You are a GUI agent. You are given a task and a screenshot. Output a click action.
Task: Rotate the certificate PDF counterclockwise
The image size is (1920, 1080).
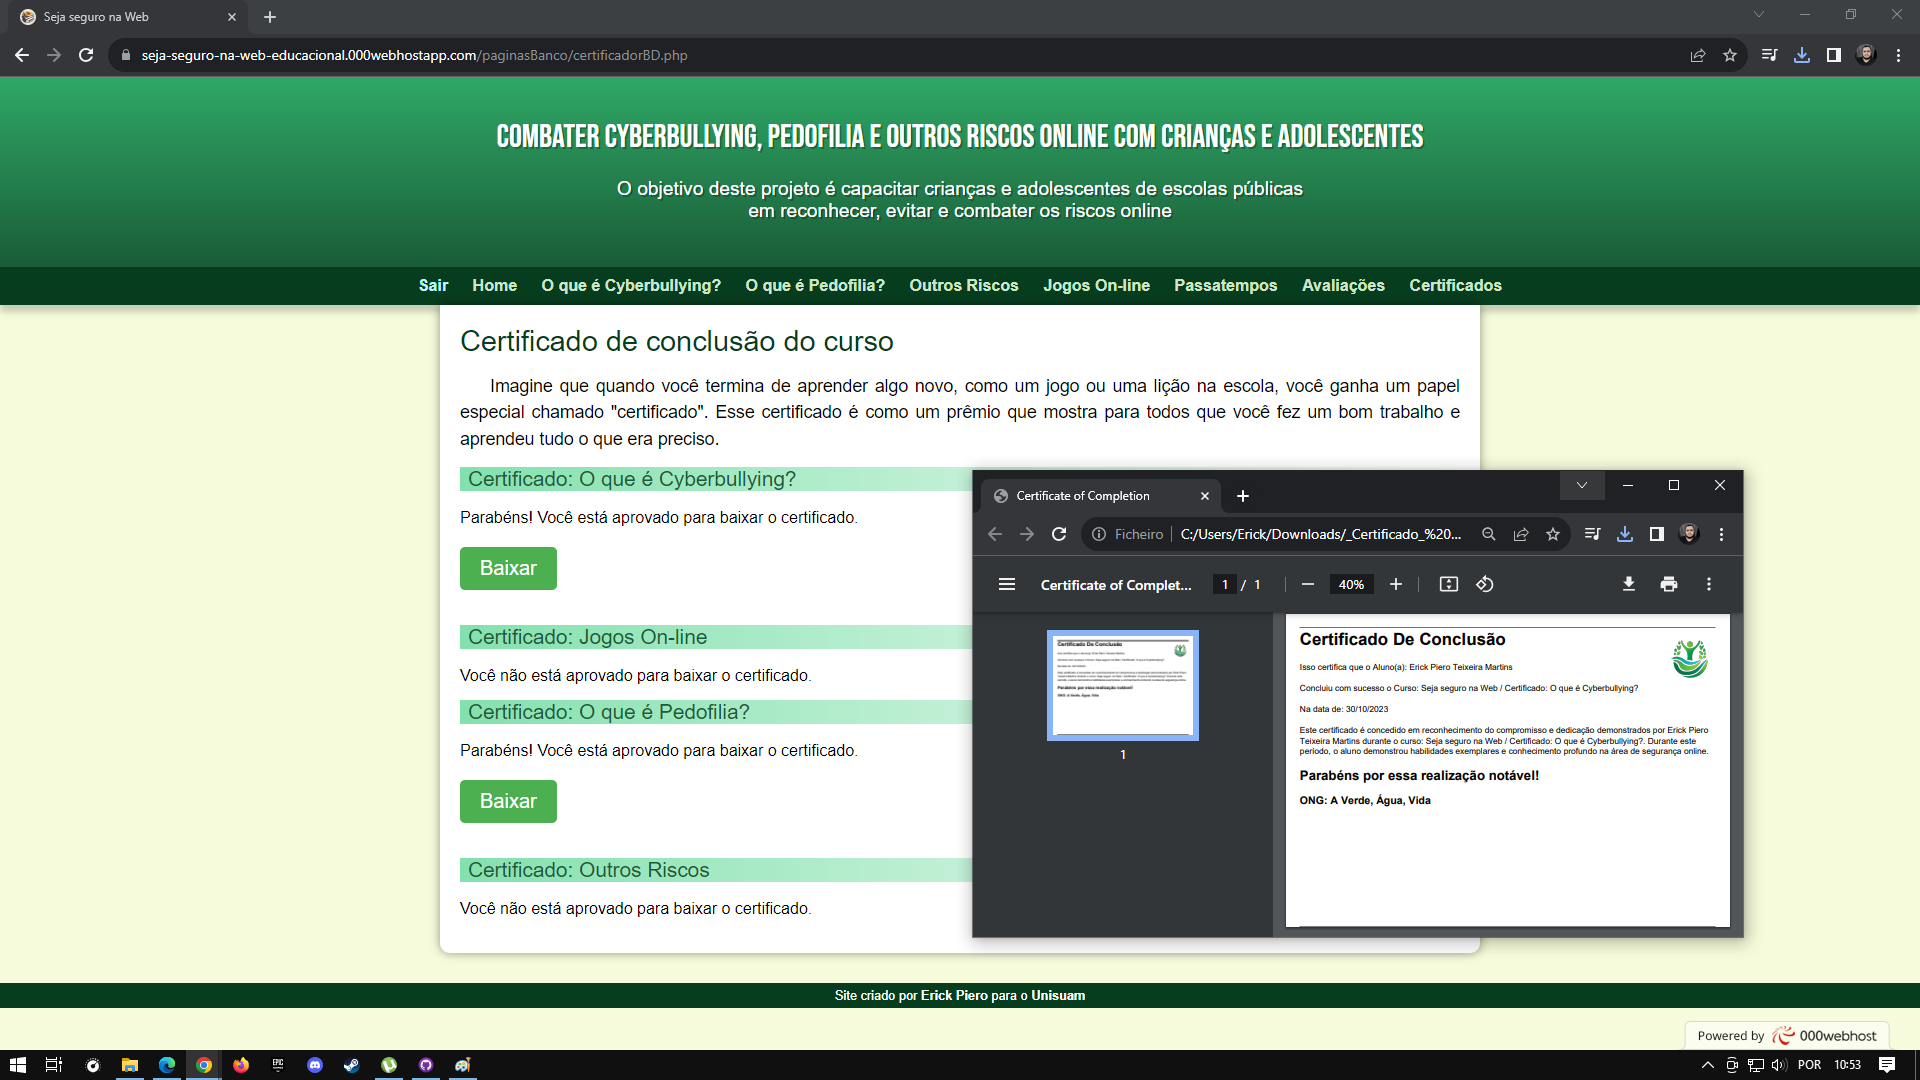[1485, 584]
